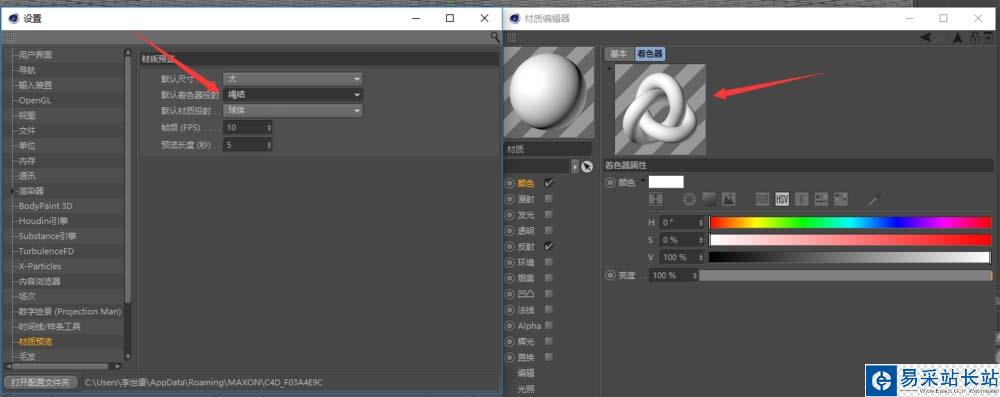This screenshot has width=1000, height=397.
Task: Adjust the H value stepper arrows
Action: point(701,223)
